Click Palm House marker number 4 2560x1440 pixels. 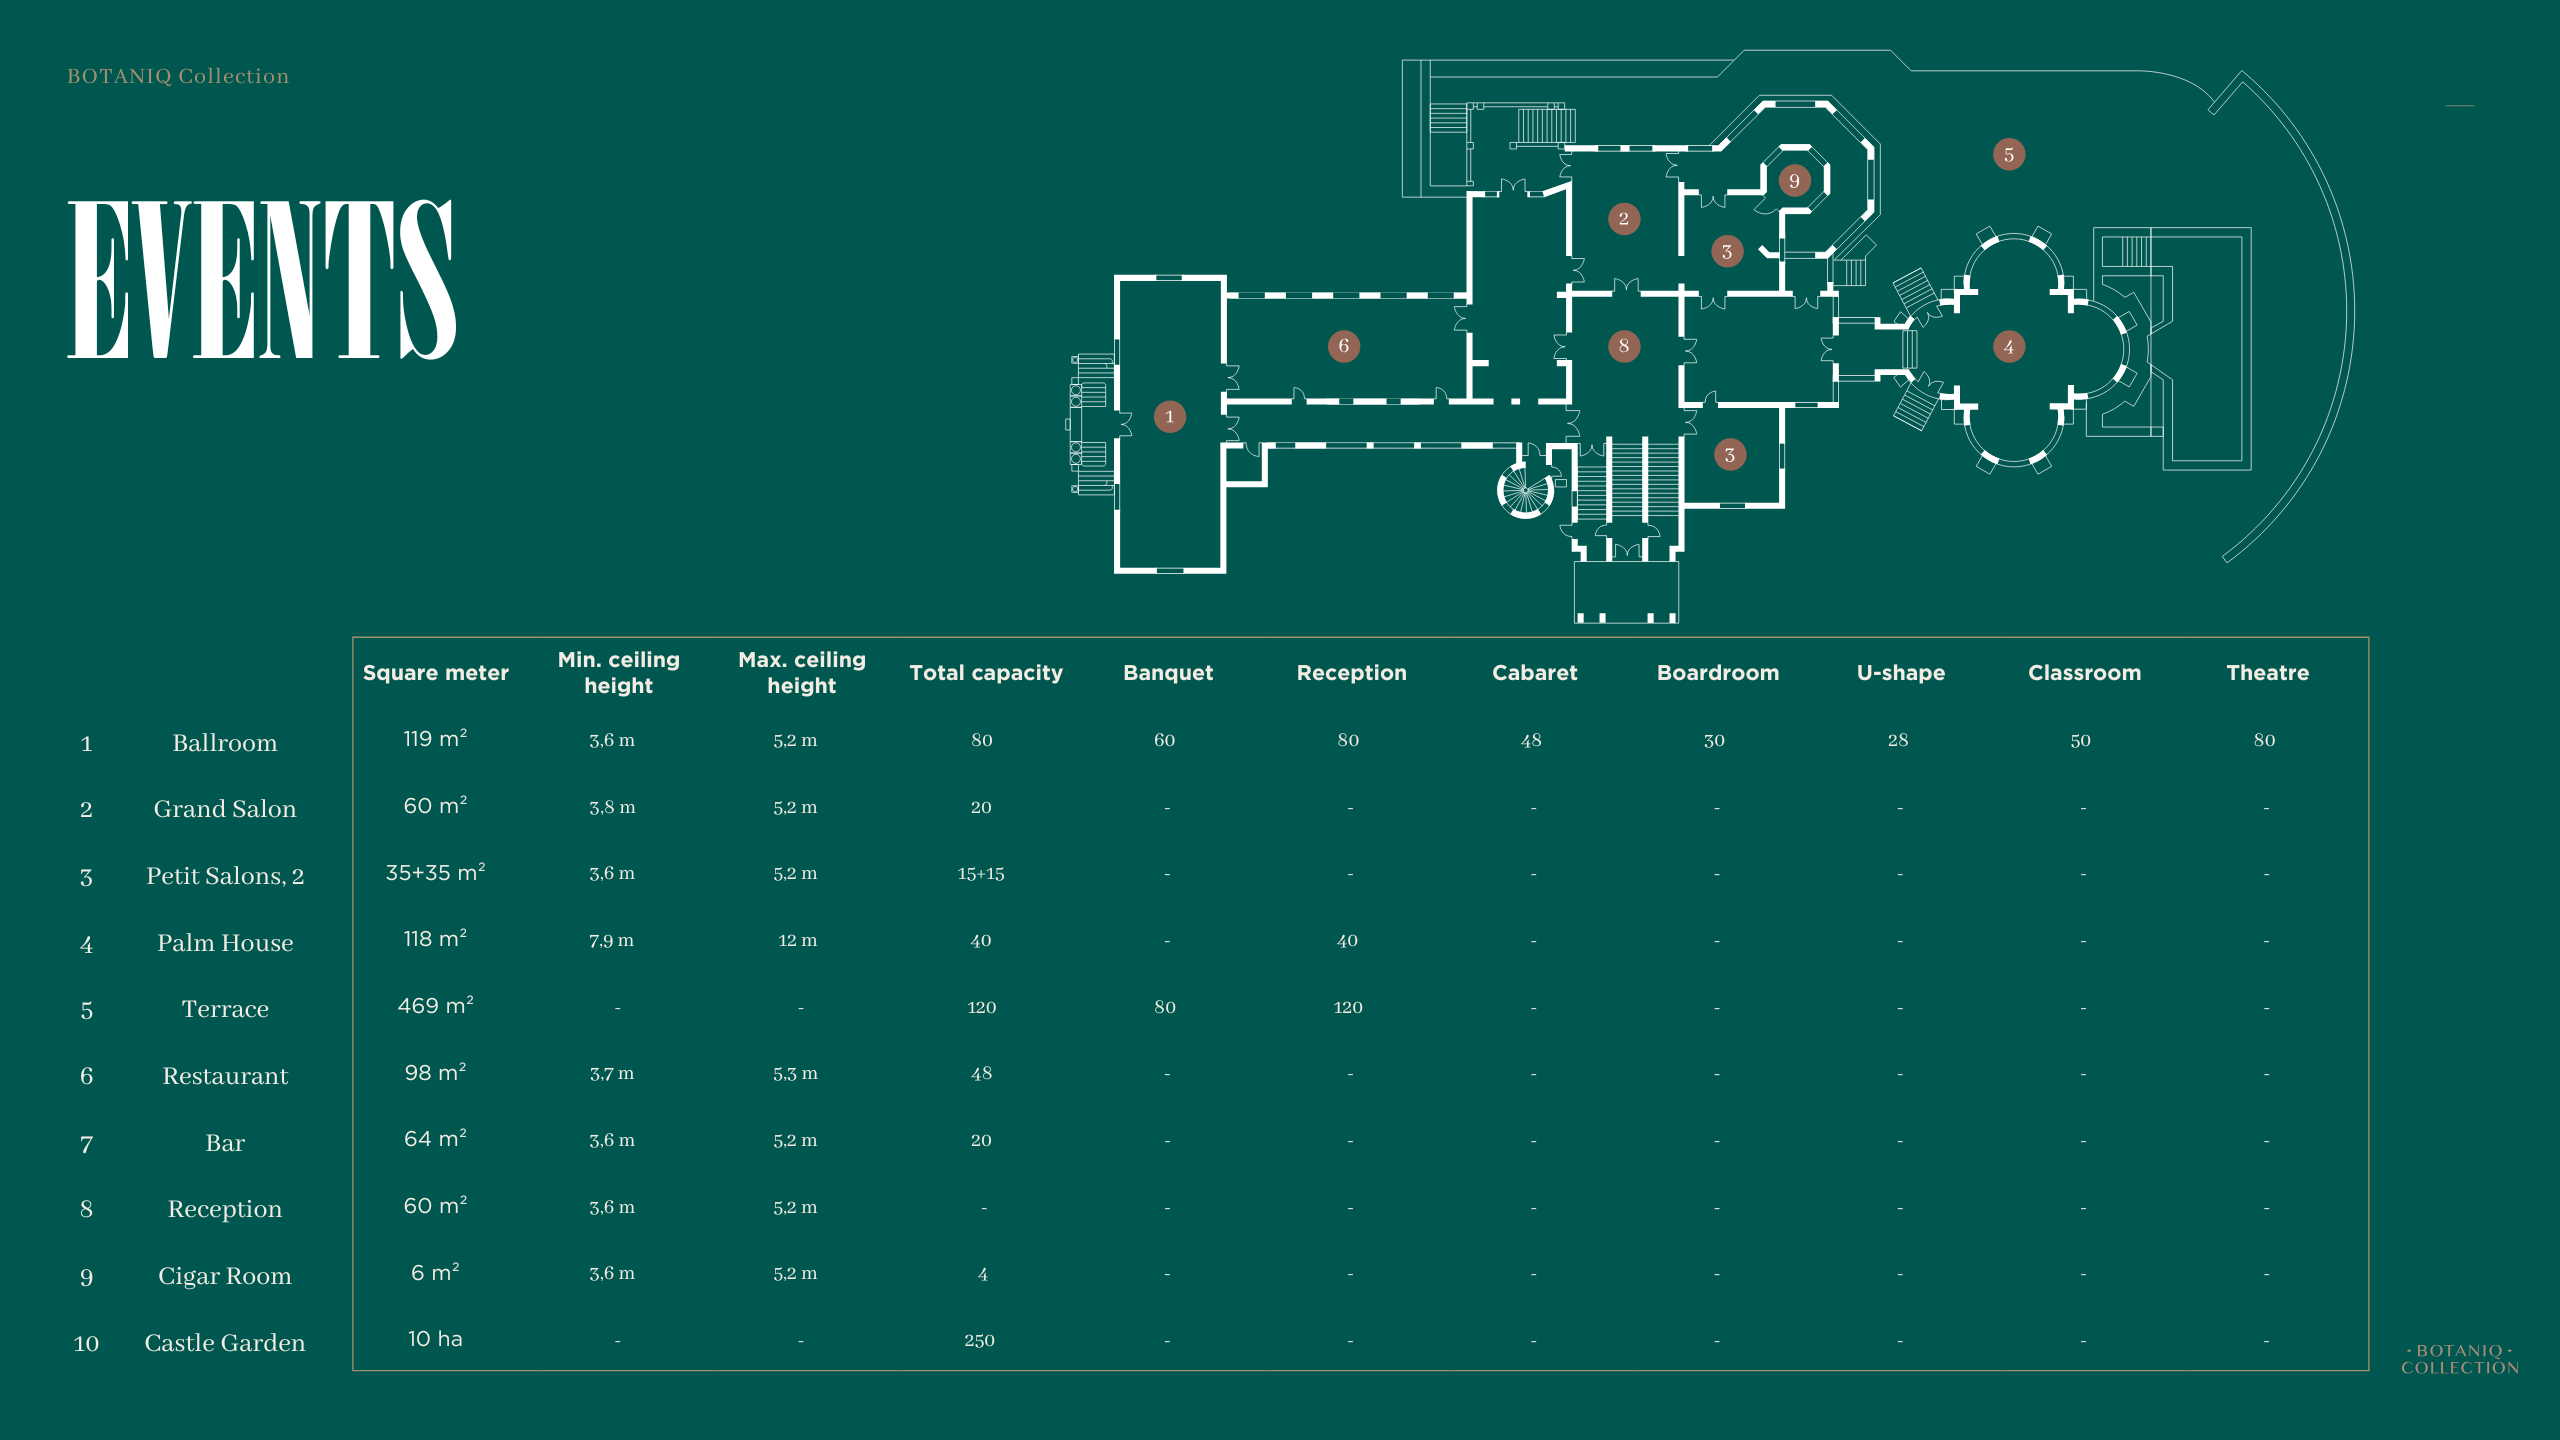(x=2008, y=347)
